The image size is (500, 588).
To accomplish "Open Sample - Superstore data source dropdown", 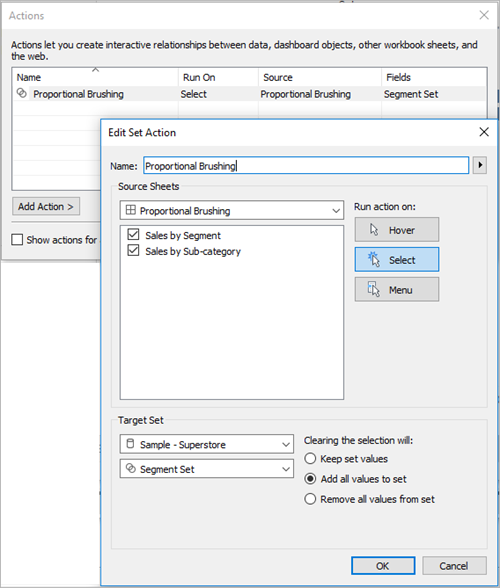I will click(206, 444).
